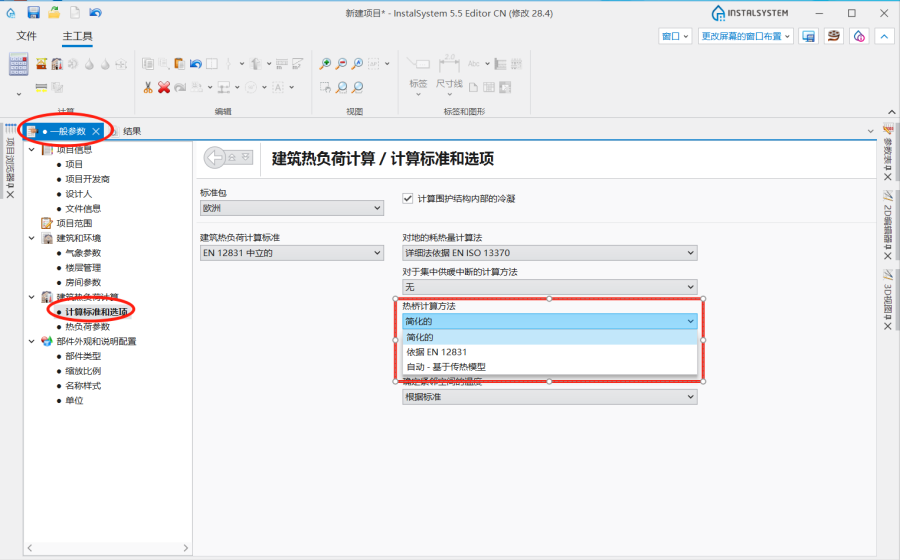Click the open folder icon
900x560 pixels.
point(54,12)
